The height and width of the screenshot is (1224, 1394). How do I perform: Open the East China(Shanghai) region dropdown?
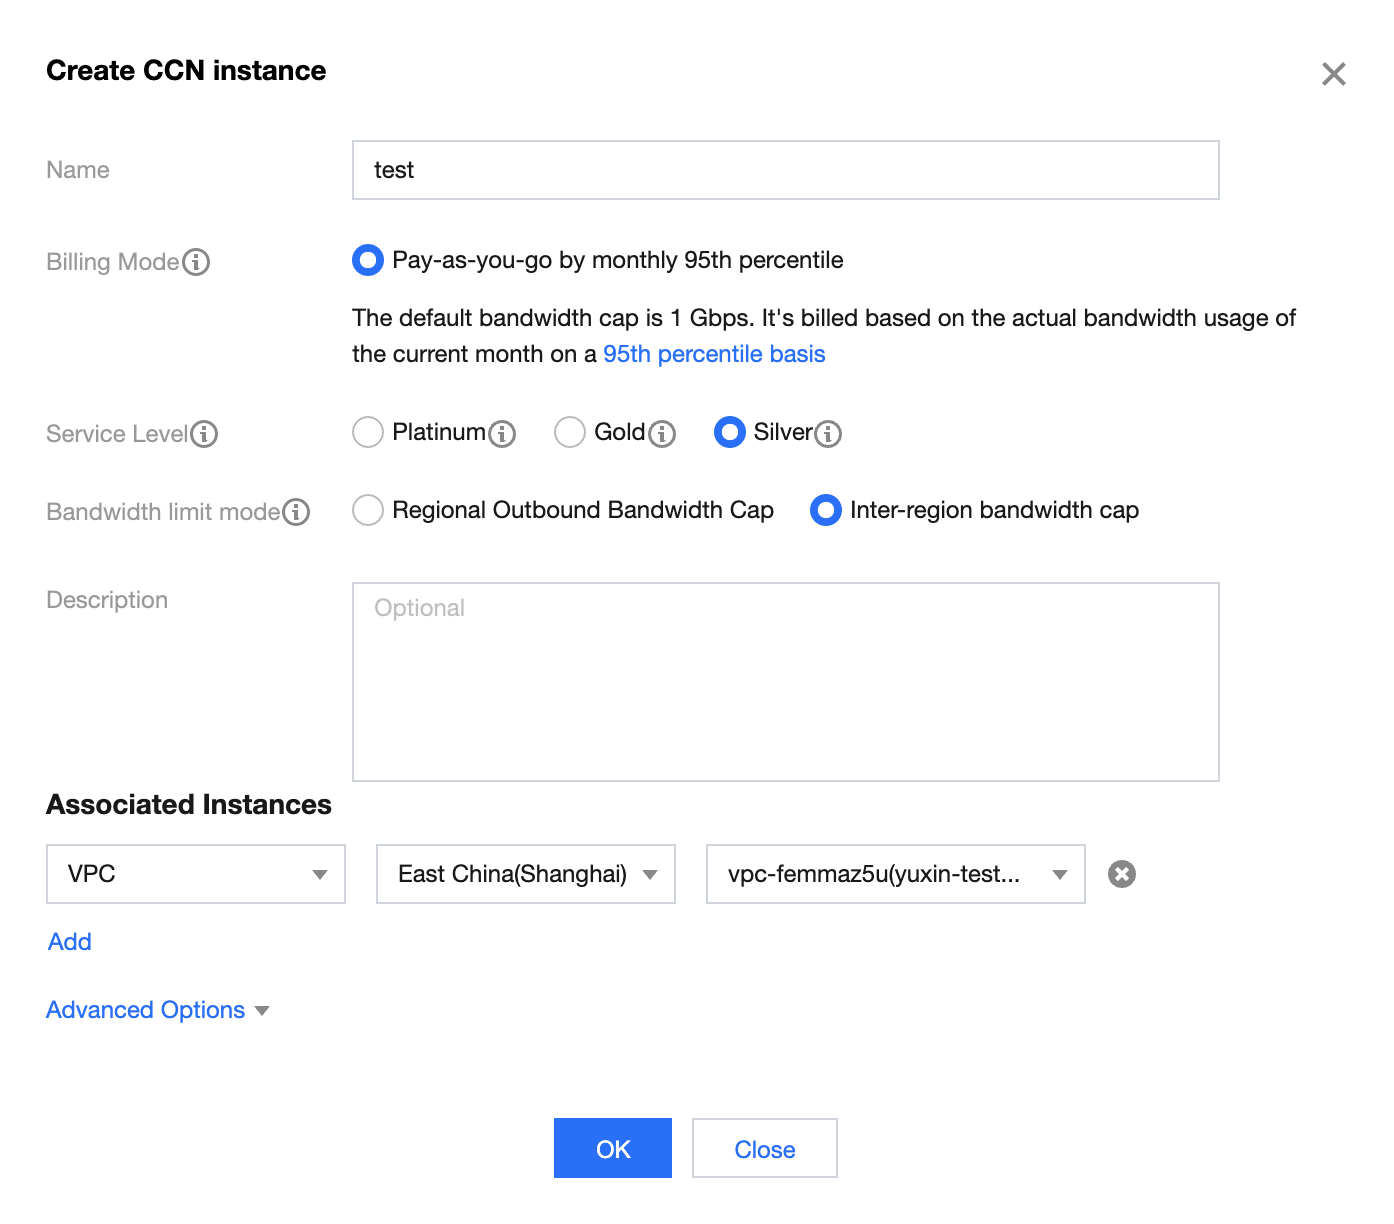(526, 874)
